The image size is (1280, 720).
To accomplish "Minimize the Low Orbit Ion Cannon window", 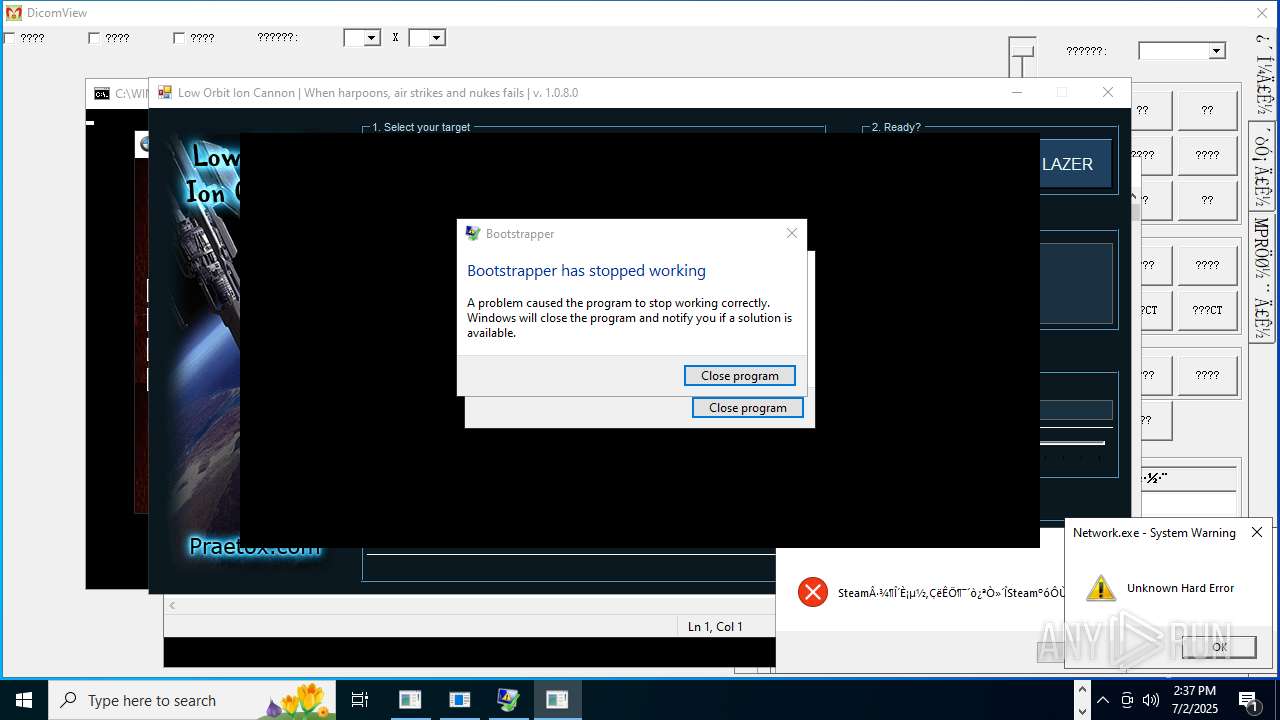I will click(x=1017, y=93).
